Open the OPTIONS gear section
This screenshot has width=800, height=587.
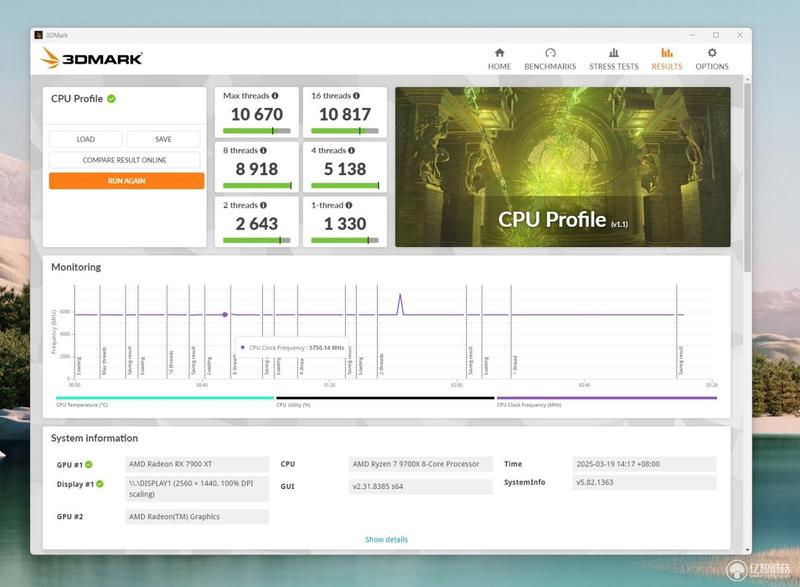pos(712,59)
